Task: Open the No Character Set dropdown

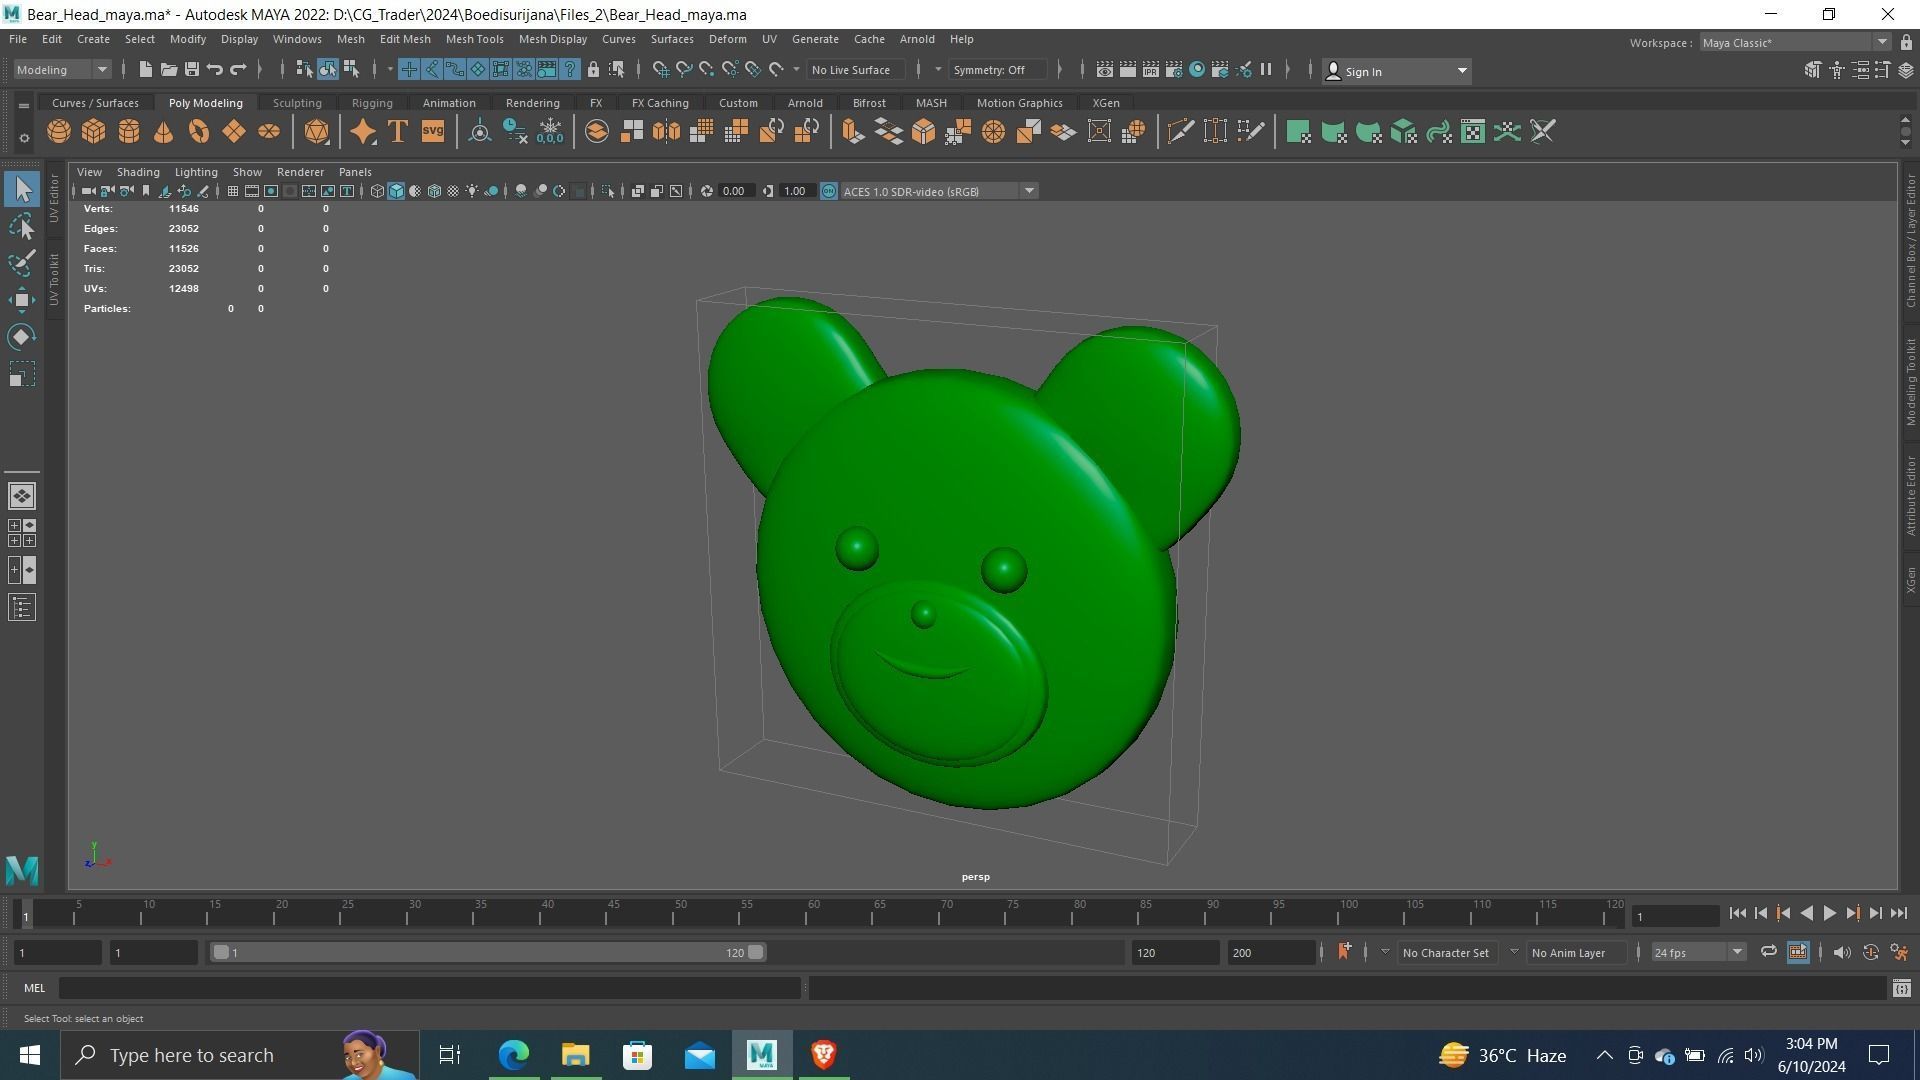Action: pyautogui.click(x=1445, y=953)
